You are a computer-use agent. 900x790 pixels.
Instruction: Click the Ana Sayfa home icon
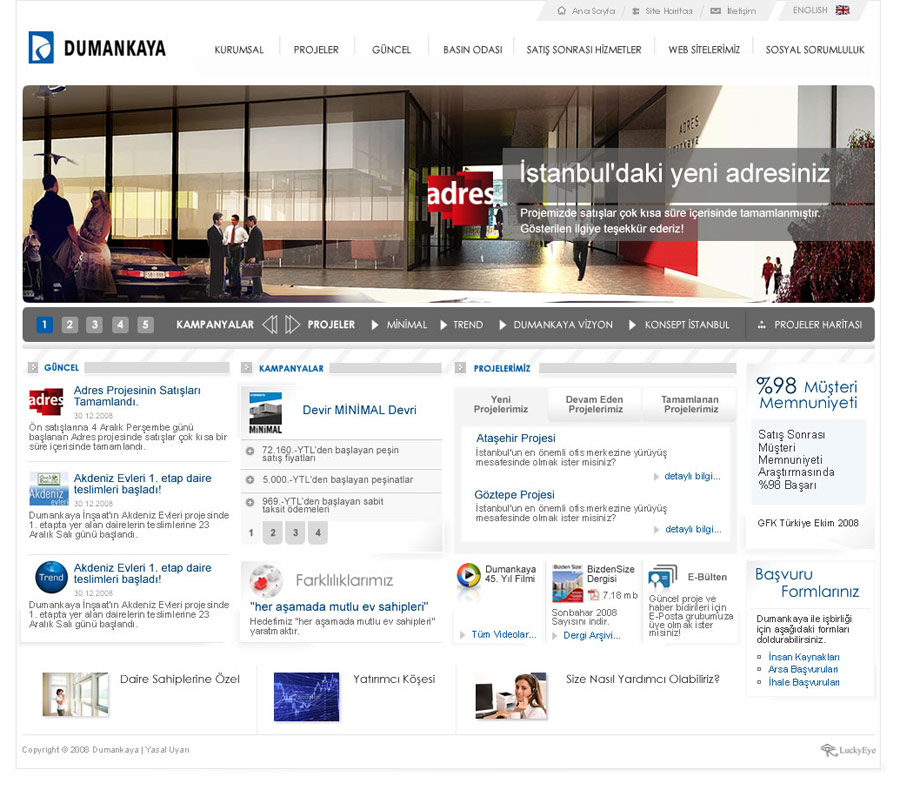point(562,11)
